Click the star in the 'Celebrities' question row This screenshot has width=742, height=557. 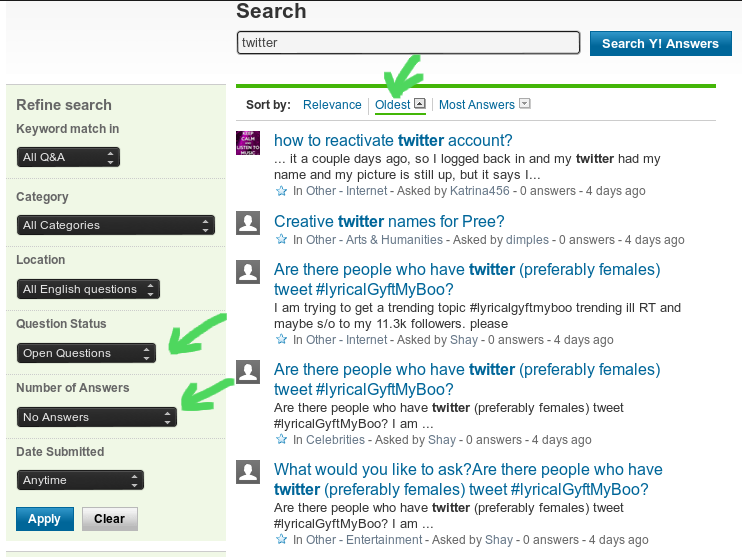282,439
